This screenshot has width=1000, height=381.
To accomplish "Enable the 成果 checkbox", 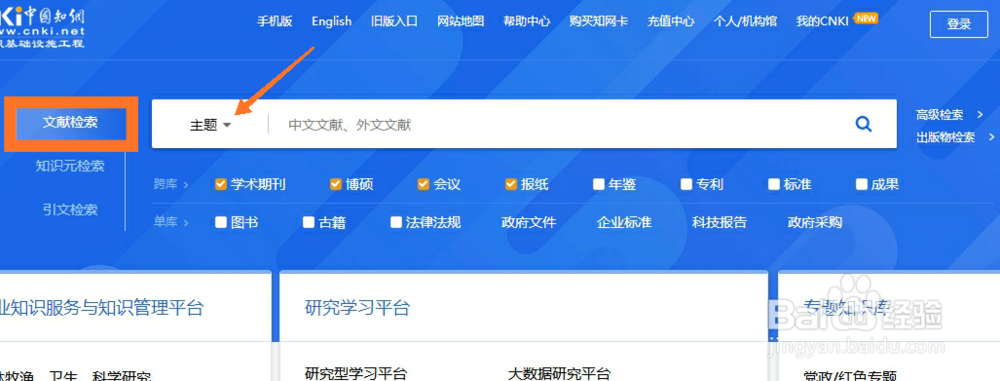I will (861, 184).
